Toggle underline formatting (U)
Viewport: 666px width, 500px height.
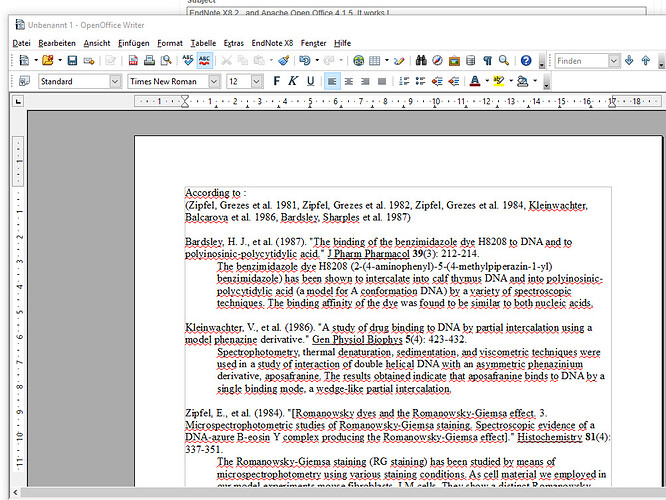310,81
